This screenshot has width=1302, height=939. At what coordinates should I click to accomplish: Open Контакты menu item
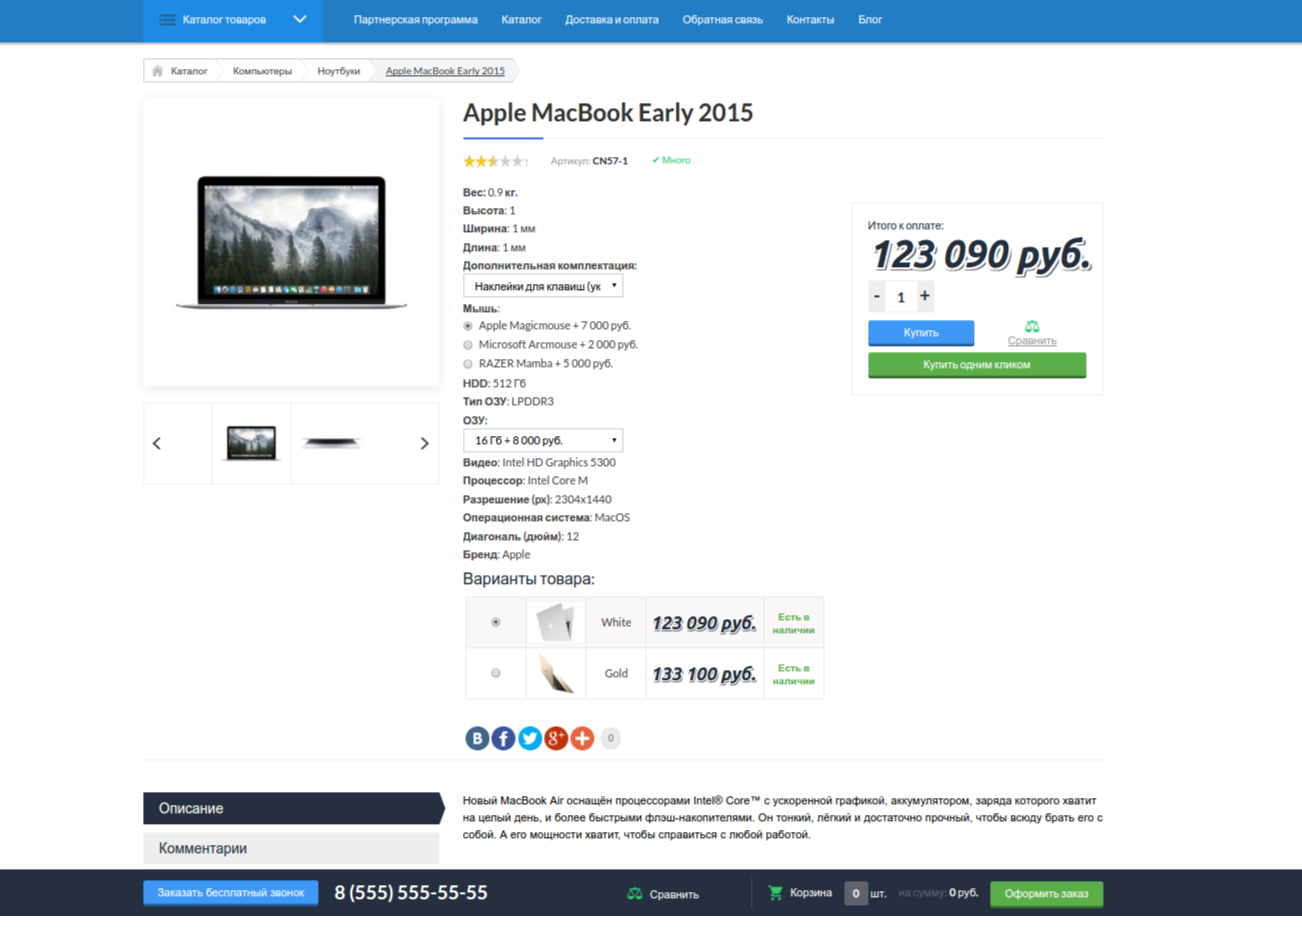coord(810,20)
